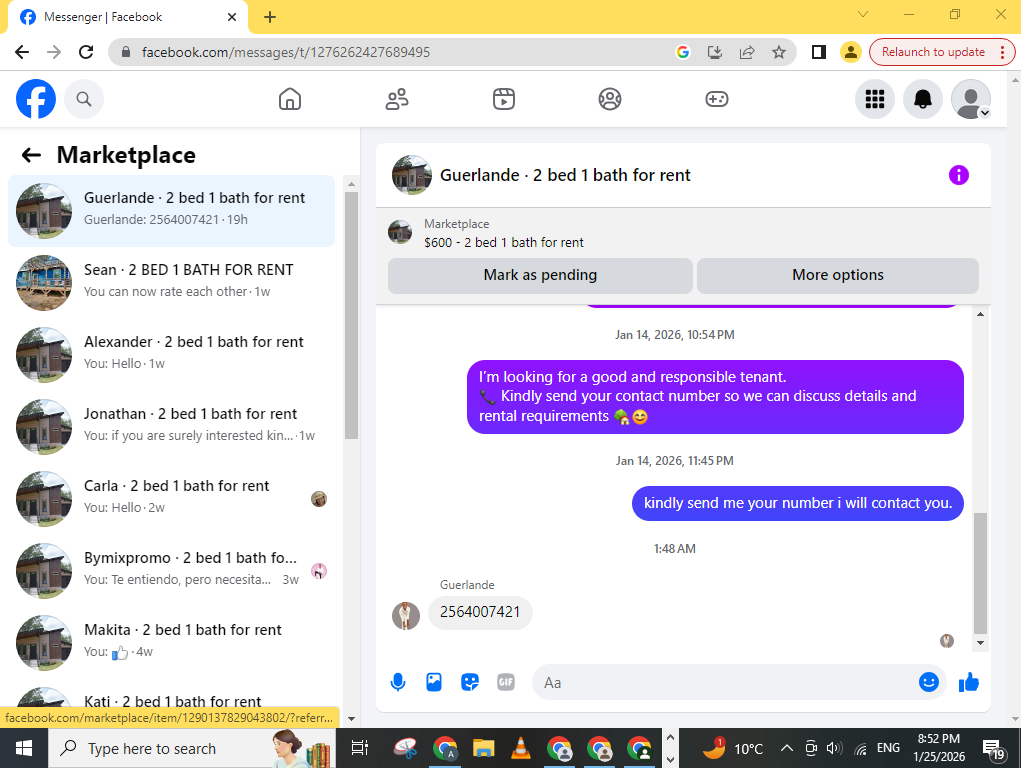Open the Windows notification center

point(994,749)
